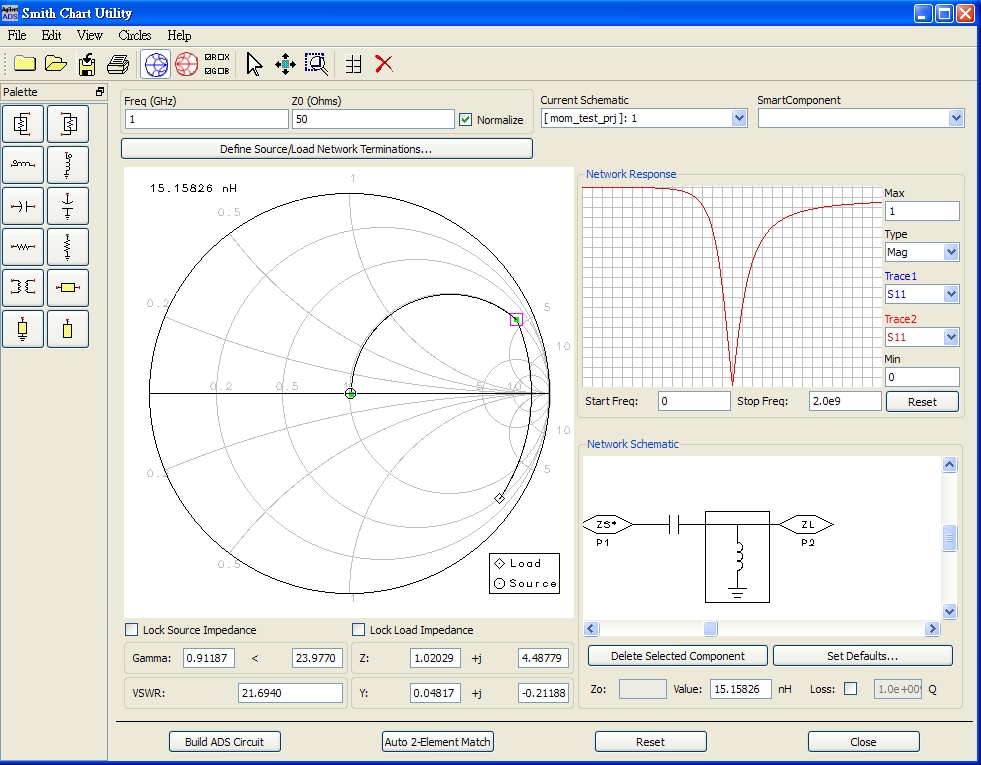The image size is (981, 765).
Task: Open the Edit menu
Action: point(51,36)
